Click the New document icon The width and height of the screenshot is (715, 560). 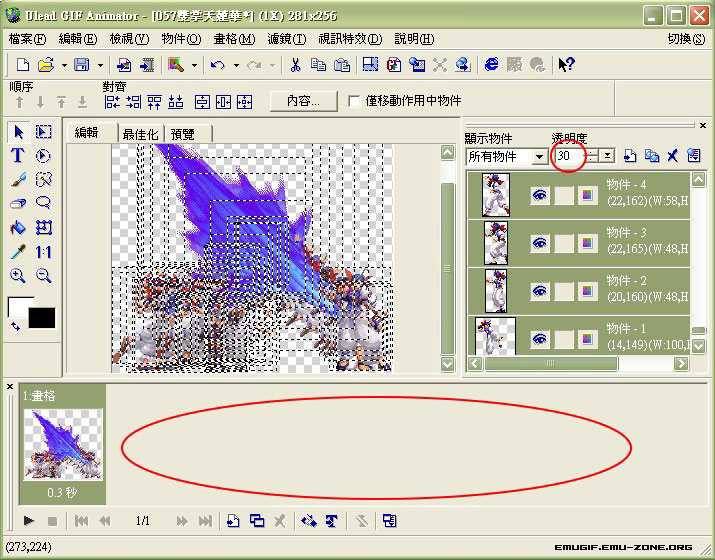click(x=23, y=65)
